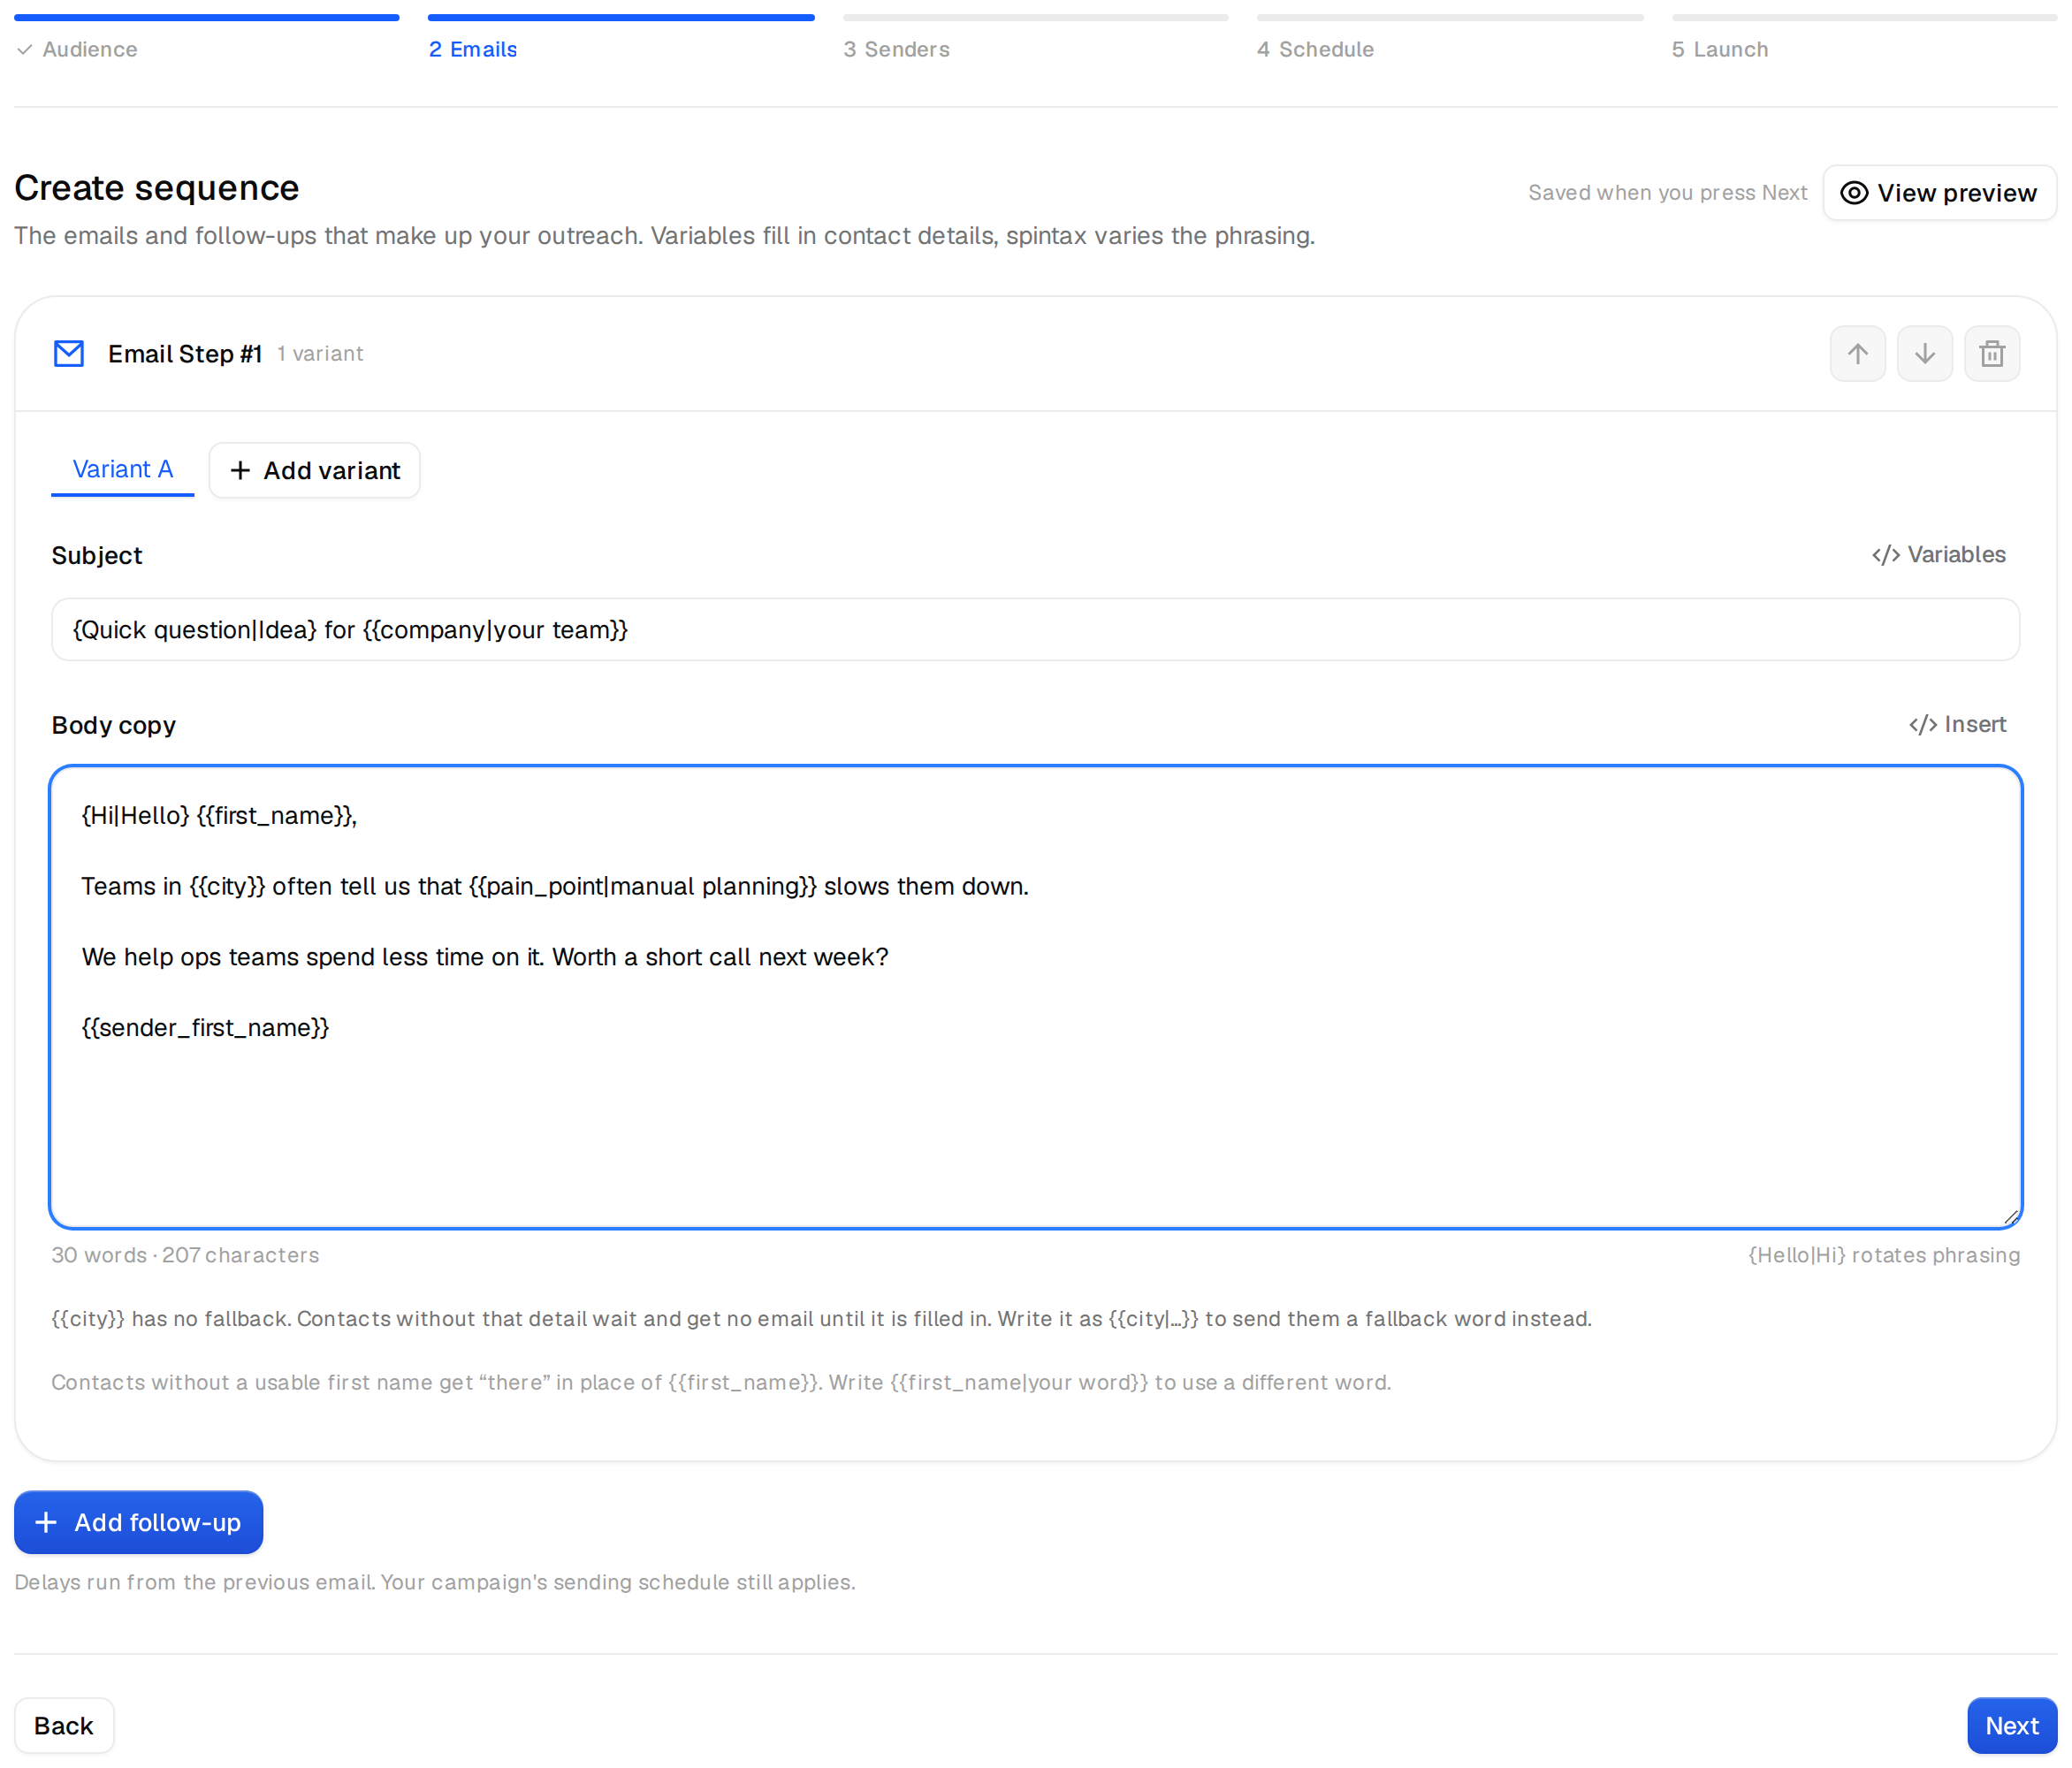Add variant to the email step

pos(314,471)
